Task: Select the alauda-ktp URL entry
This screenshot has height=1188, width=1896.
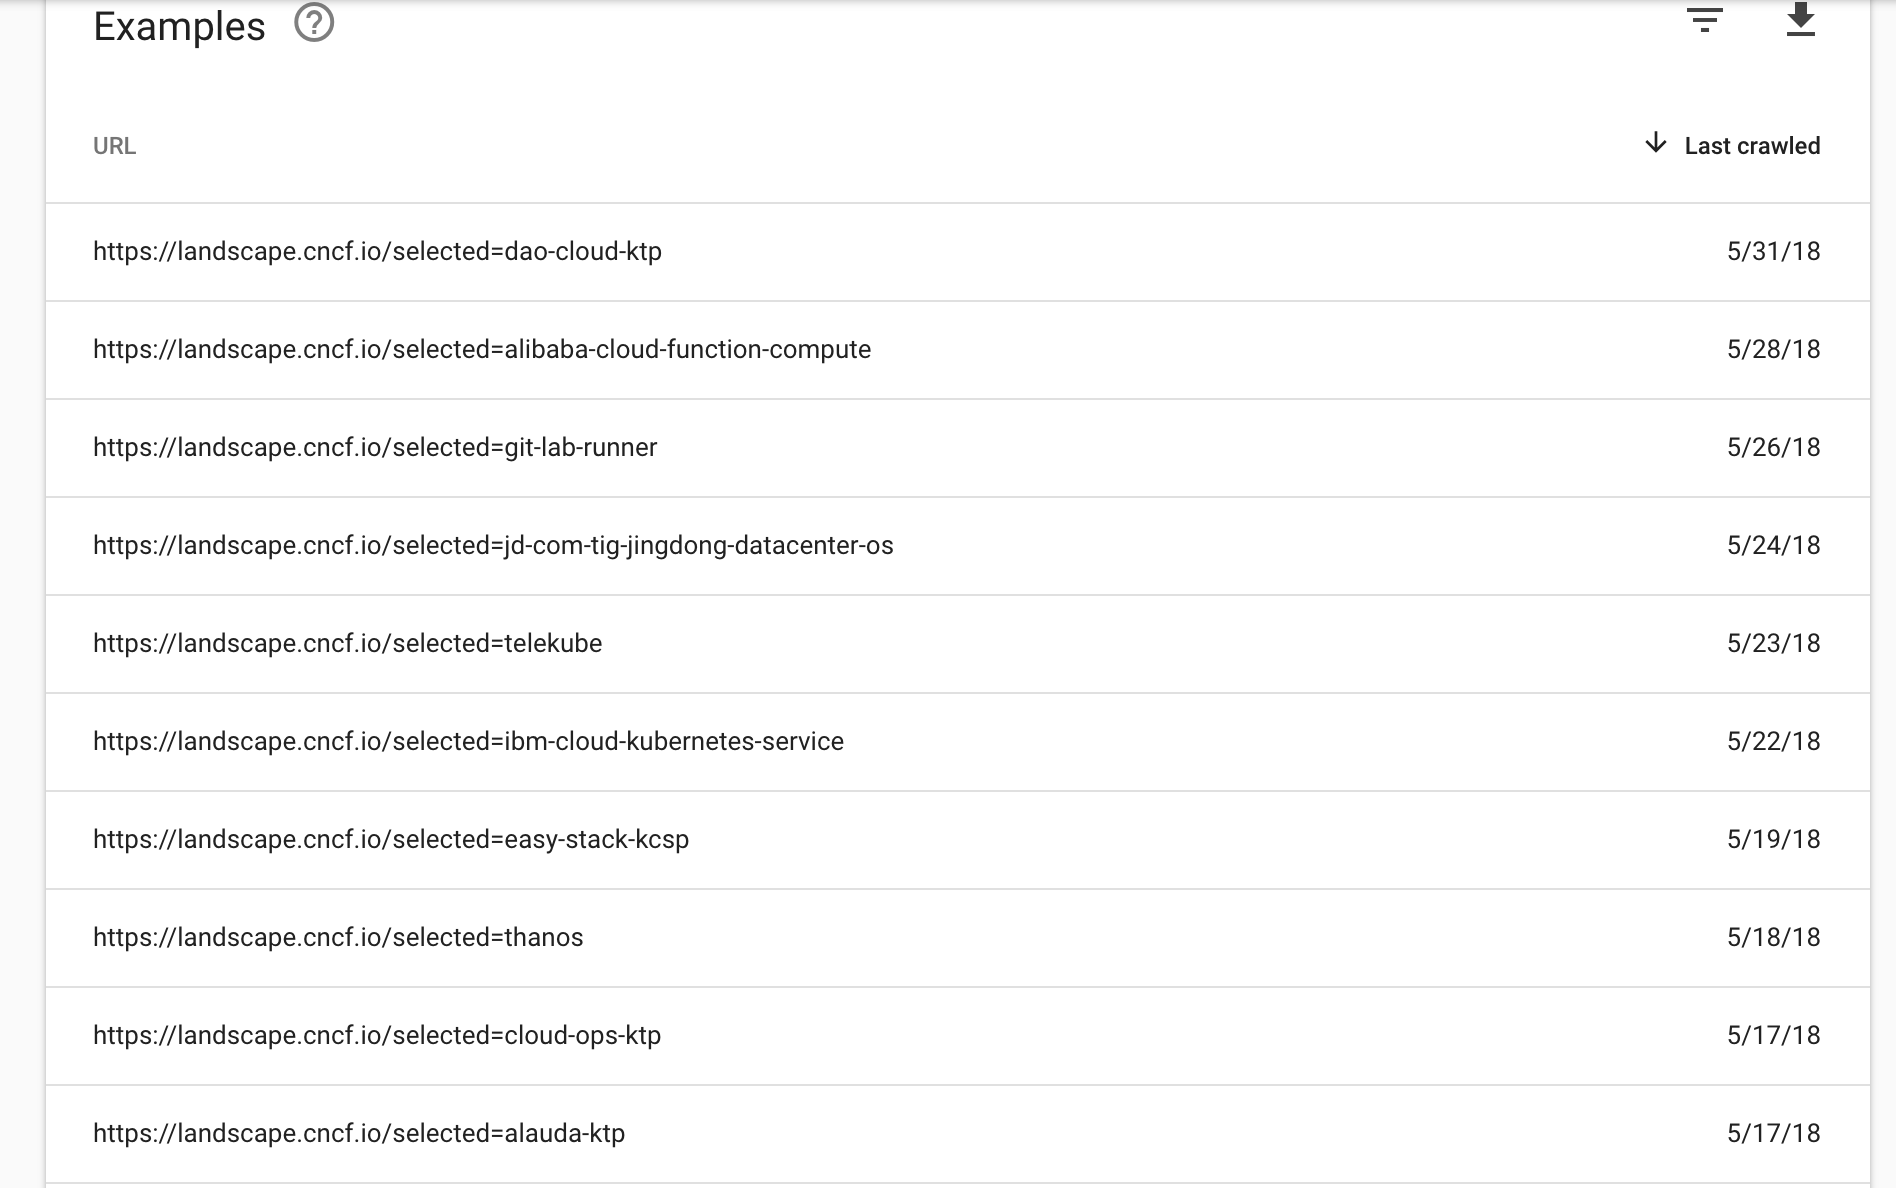Action: (358, 1134)
